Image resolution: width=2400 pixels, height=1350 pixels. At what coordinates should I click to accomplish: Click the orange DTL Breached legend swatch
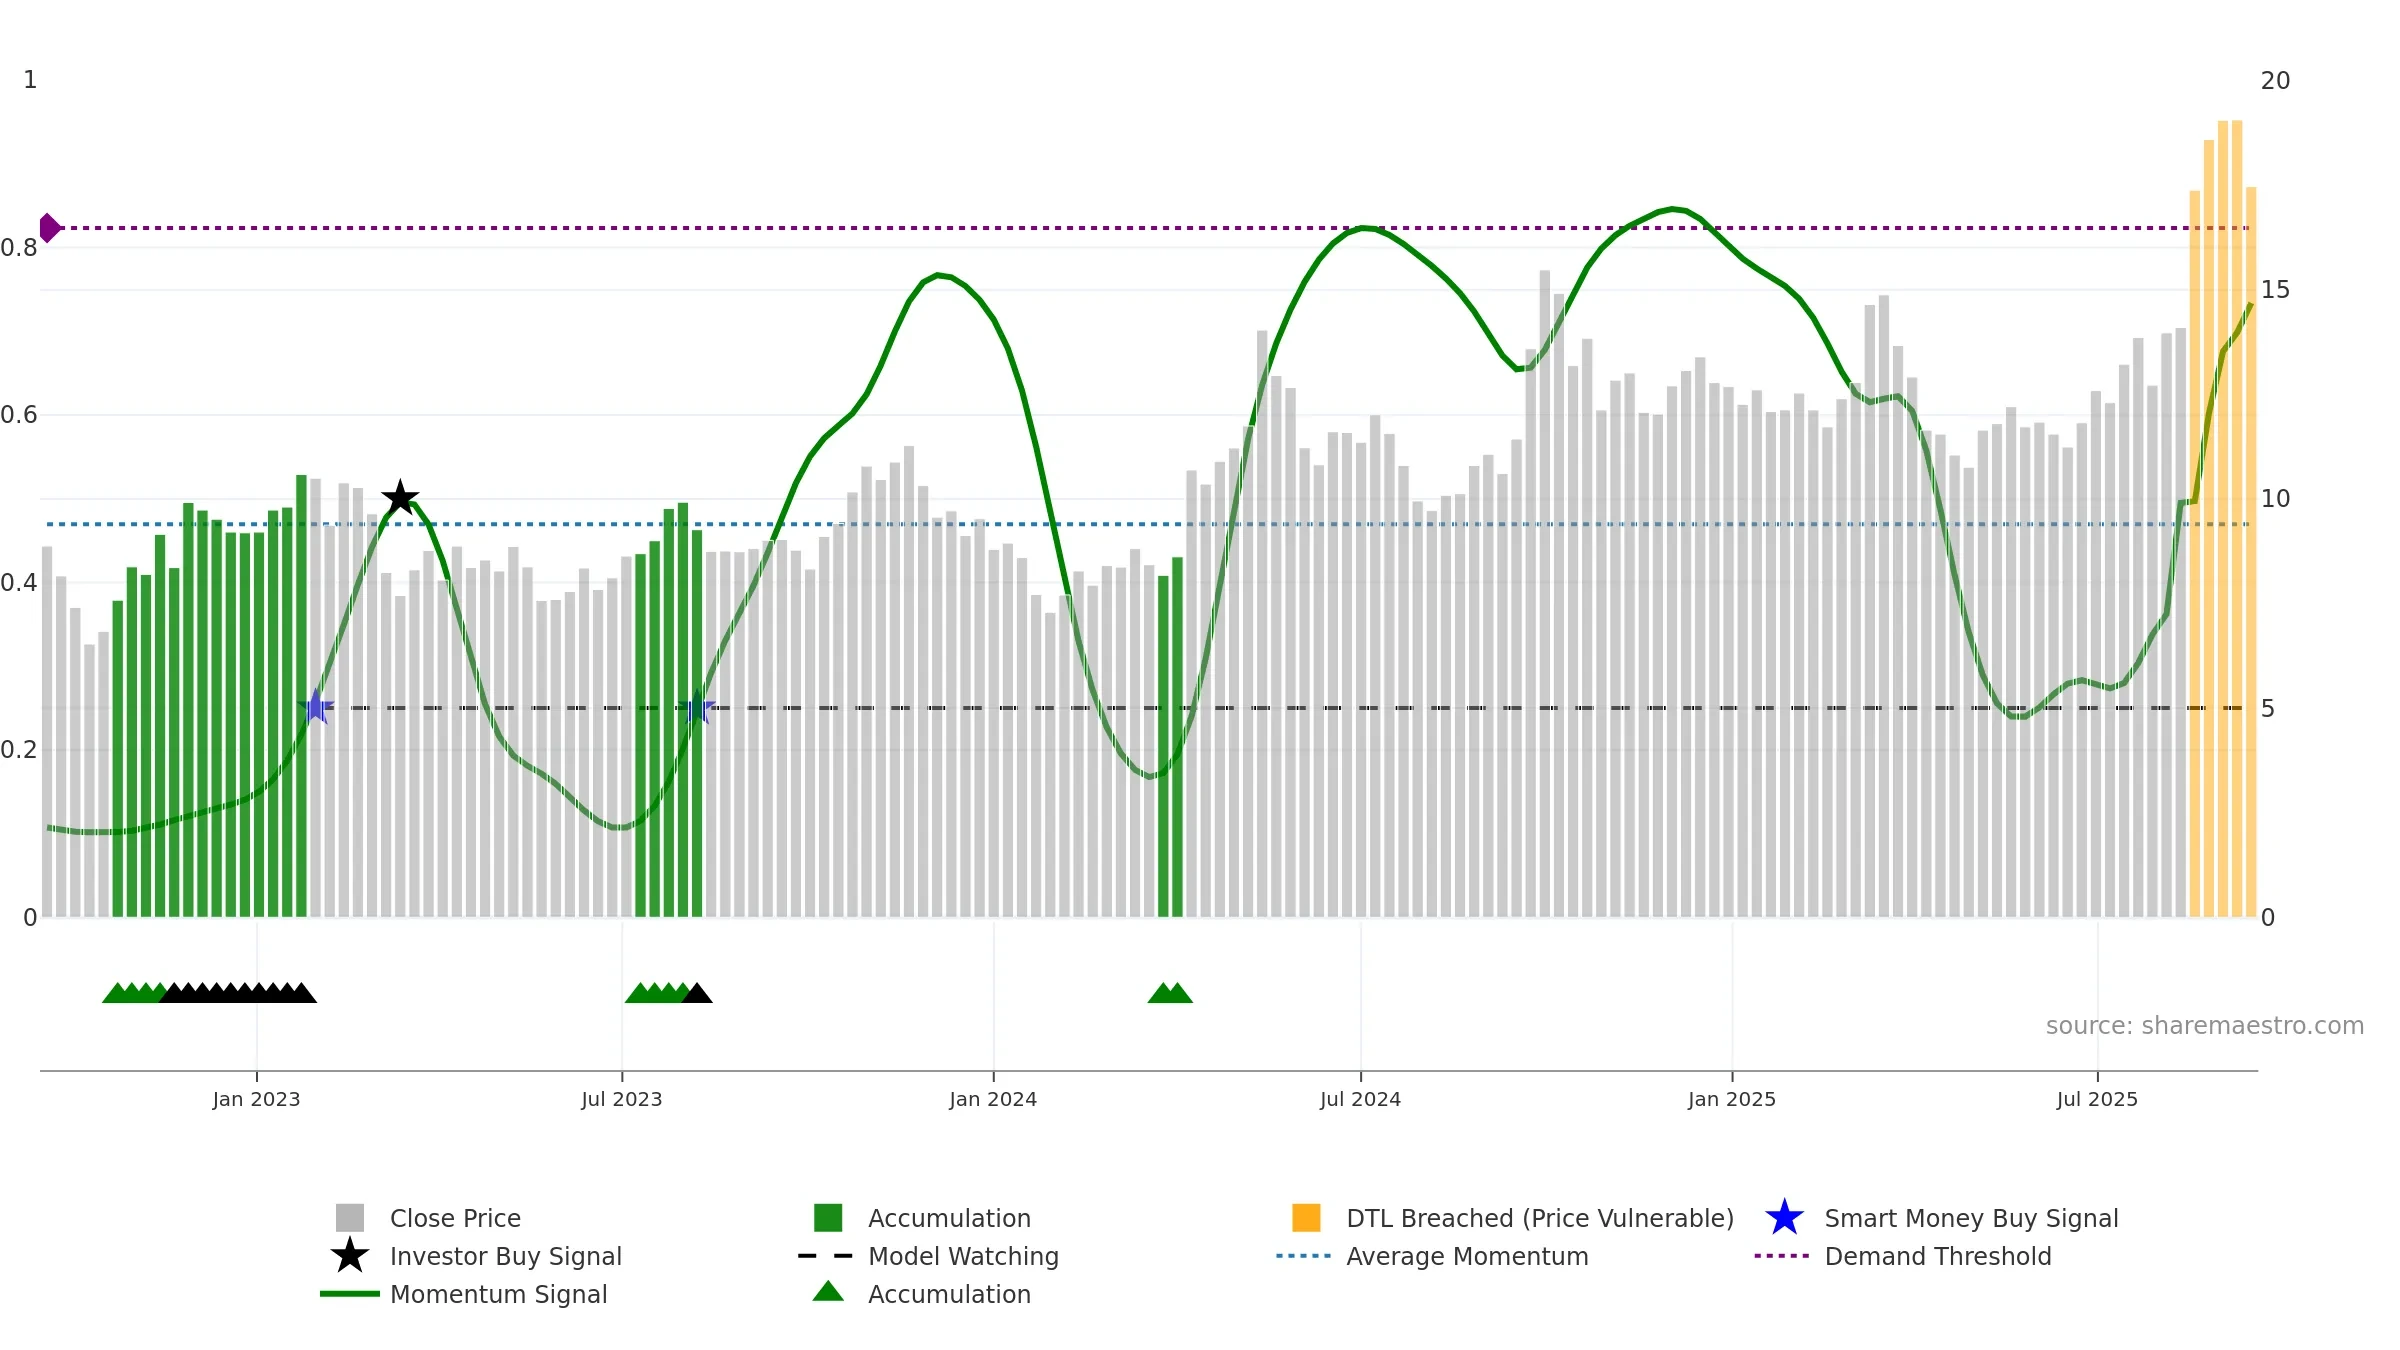1306,1218
